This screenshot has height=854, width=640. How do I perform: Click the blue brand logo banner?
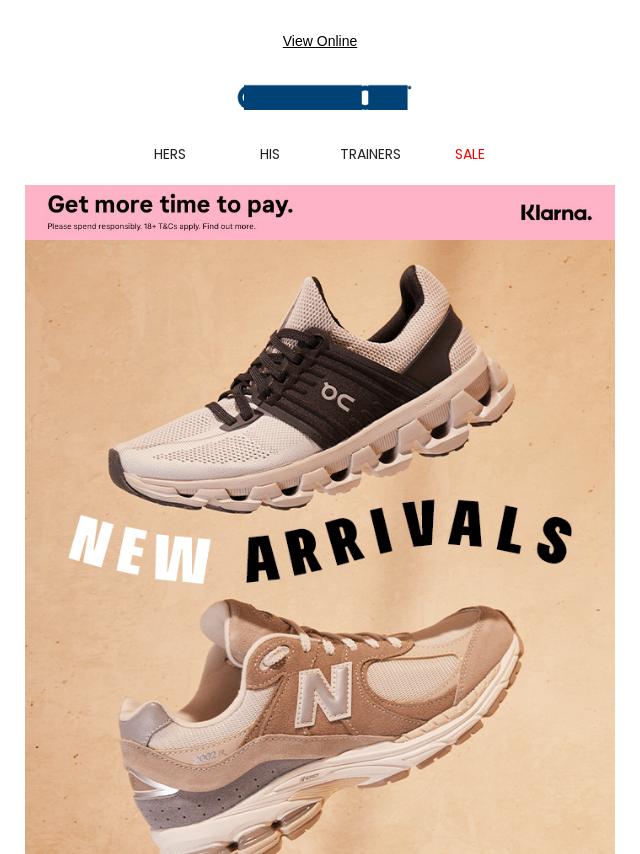click(x=324, y=97)
